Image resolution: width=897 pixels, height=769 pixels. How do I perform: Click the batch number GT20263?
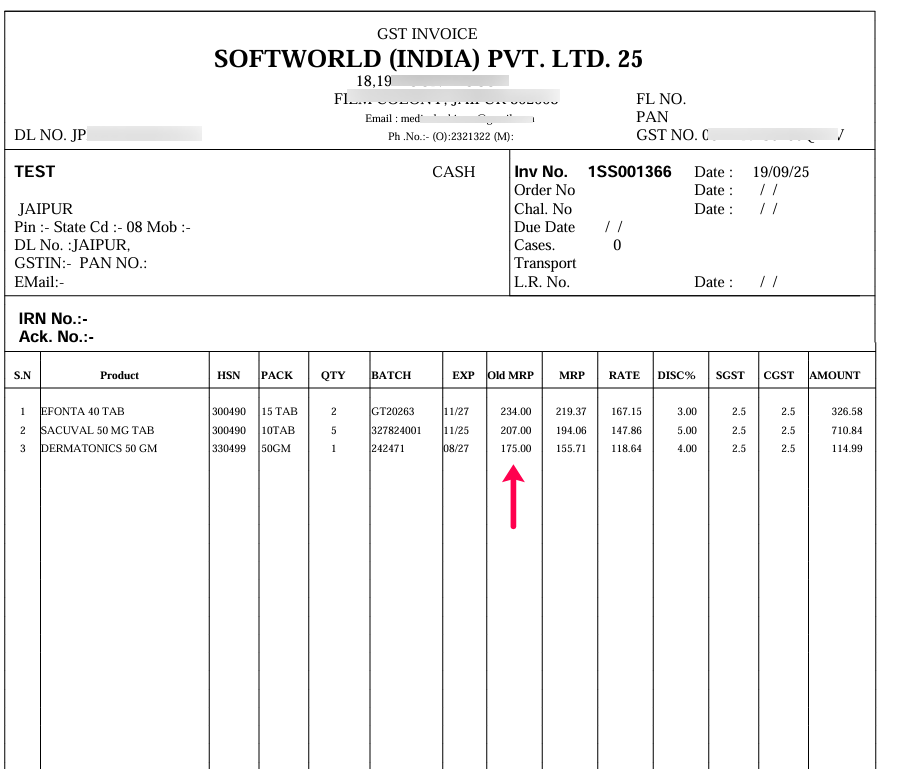pyautogui.click(x=392, y=411)
